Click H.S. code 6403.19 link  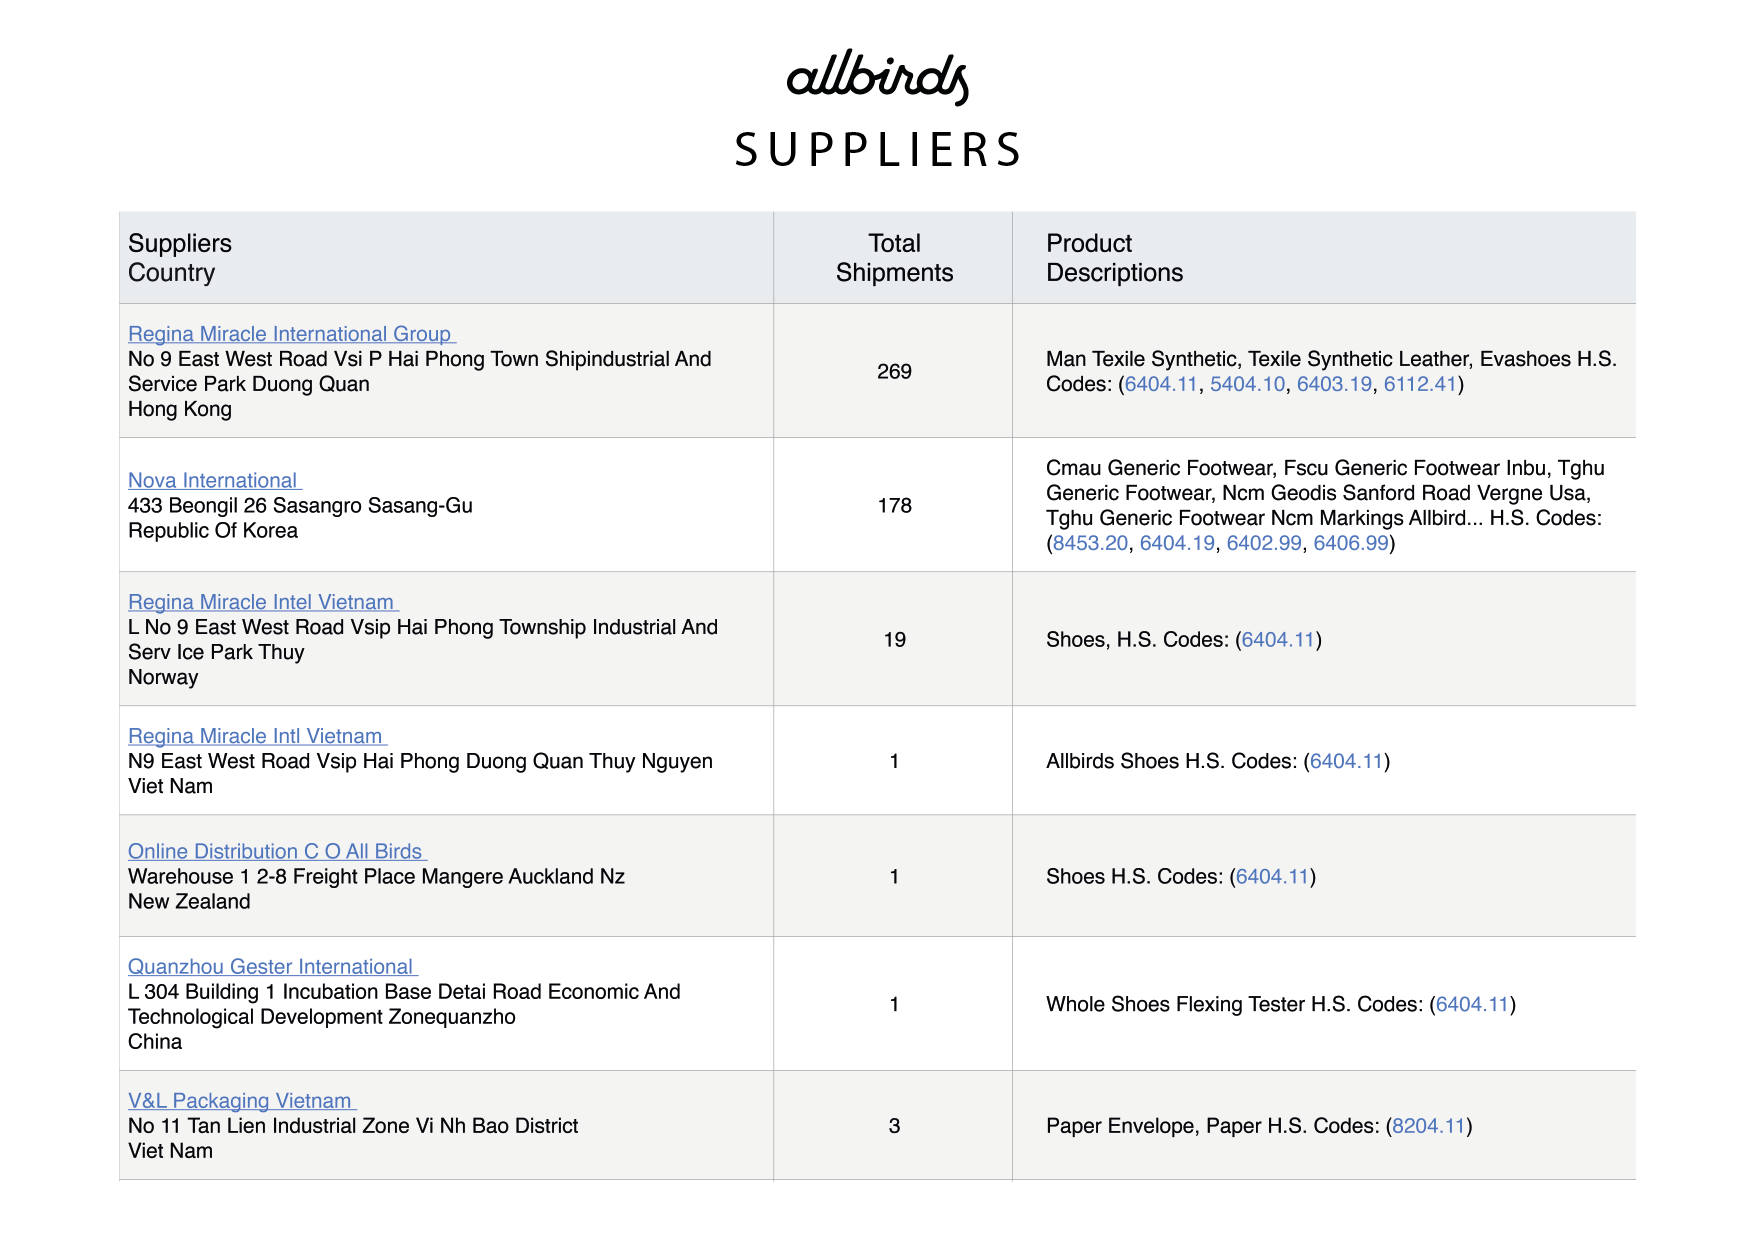1334,384
